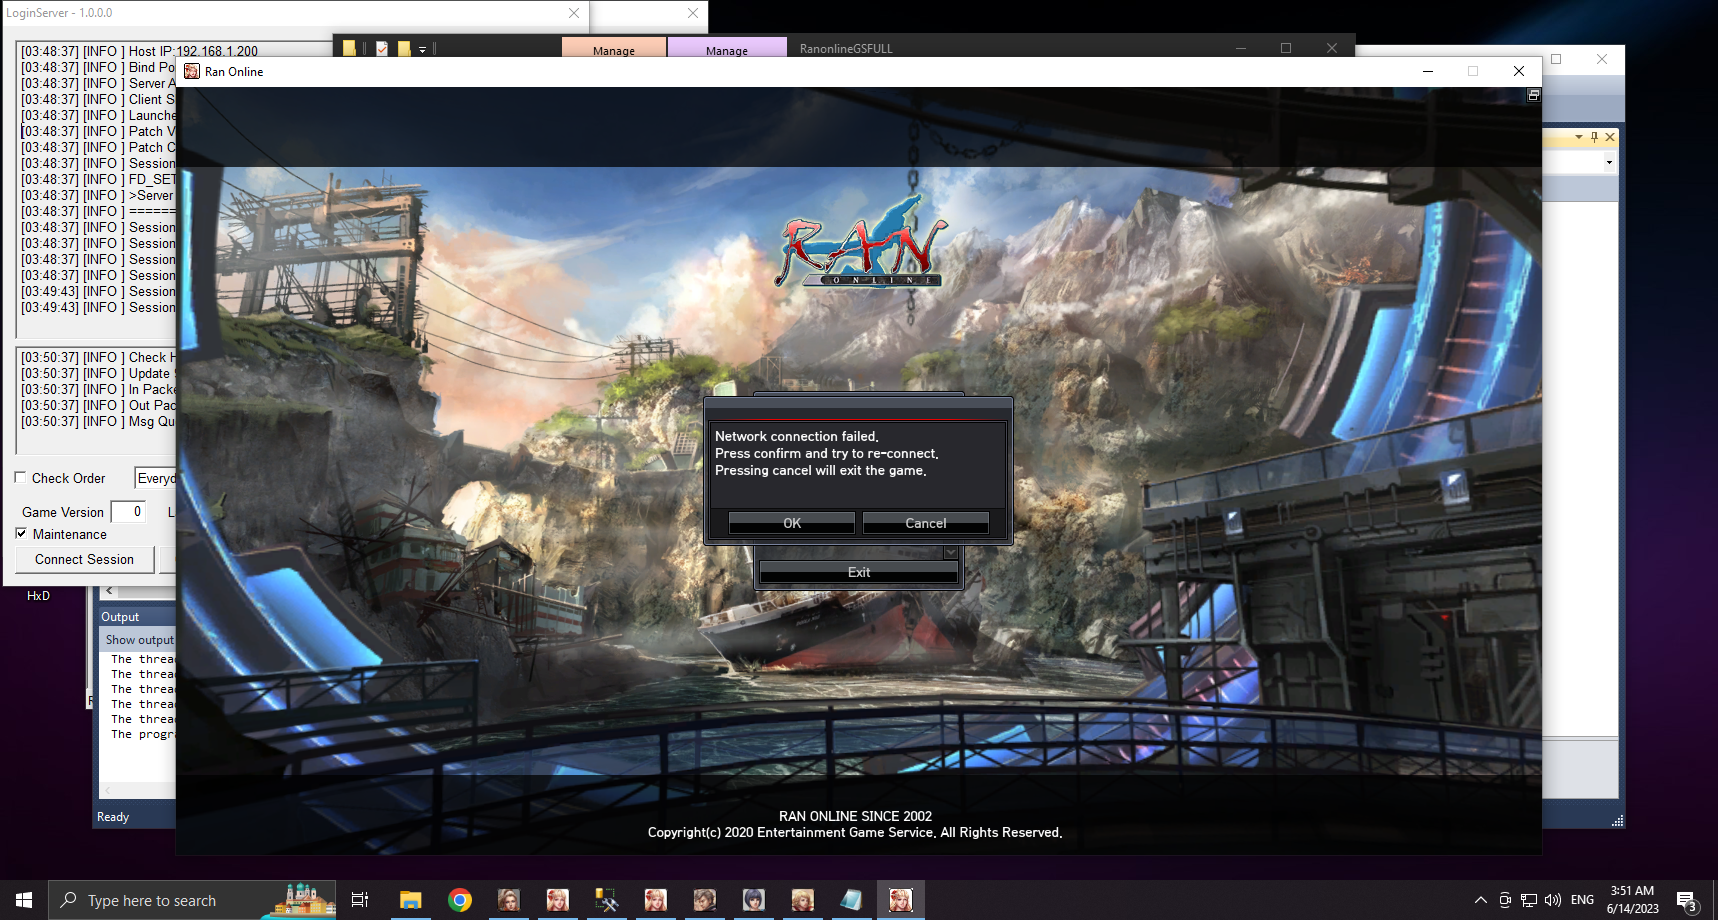Click the taskbar search box
1718x920 pixels.
[x=192, y=900]
